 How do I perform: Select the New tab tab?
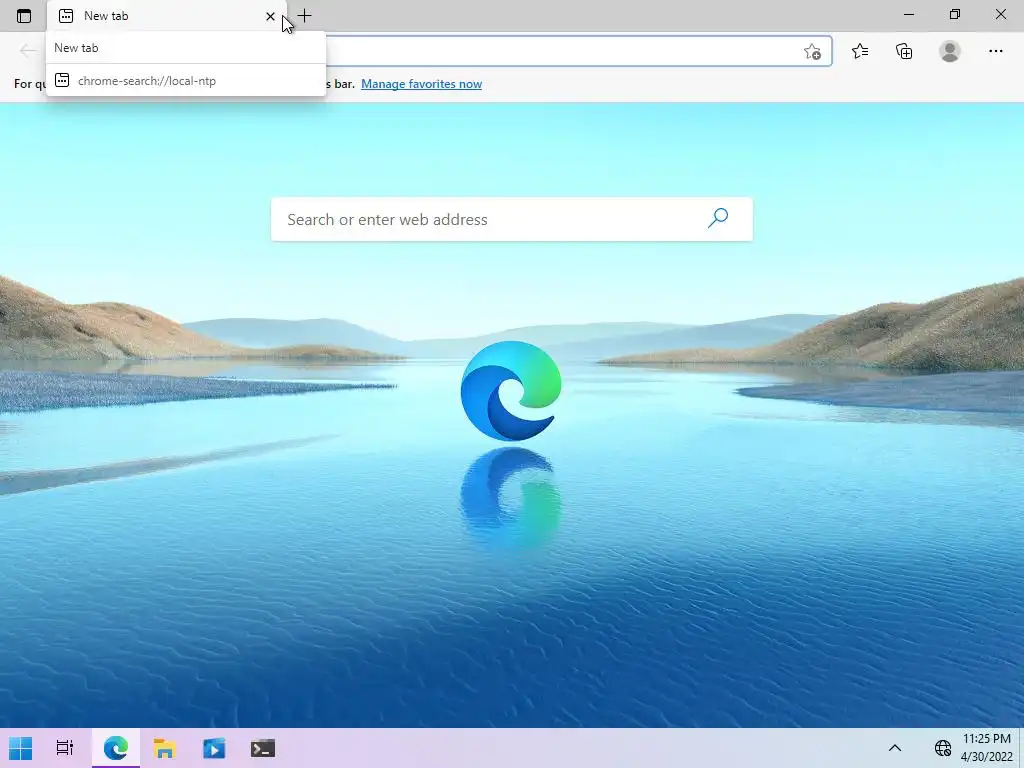point(167,16)
